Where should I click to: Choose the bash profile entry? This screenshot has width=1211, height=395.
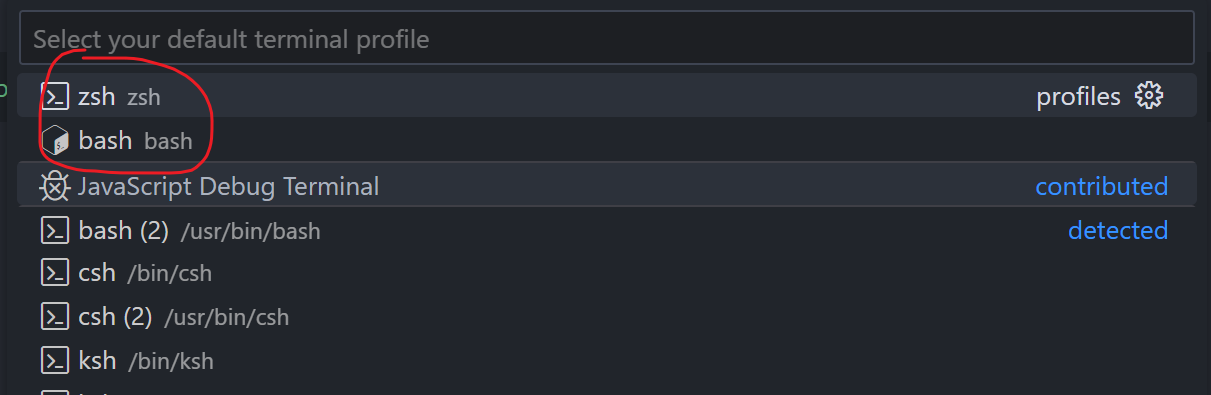[x=608, y=140]
